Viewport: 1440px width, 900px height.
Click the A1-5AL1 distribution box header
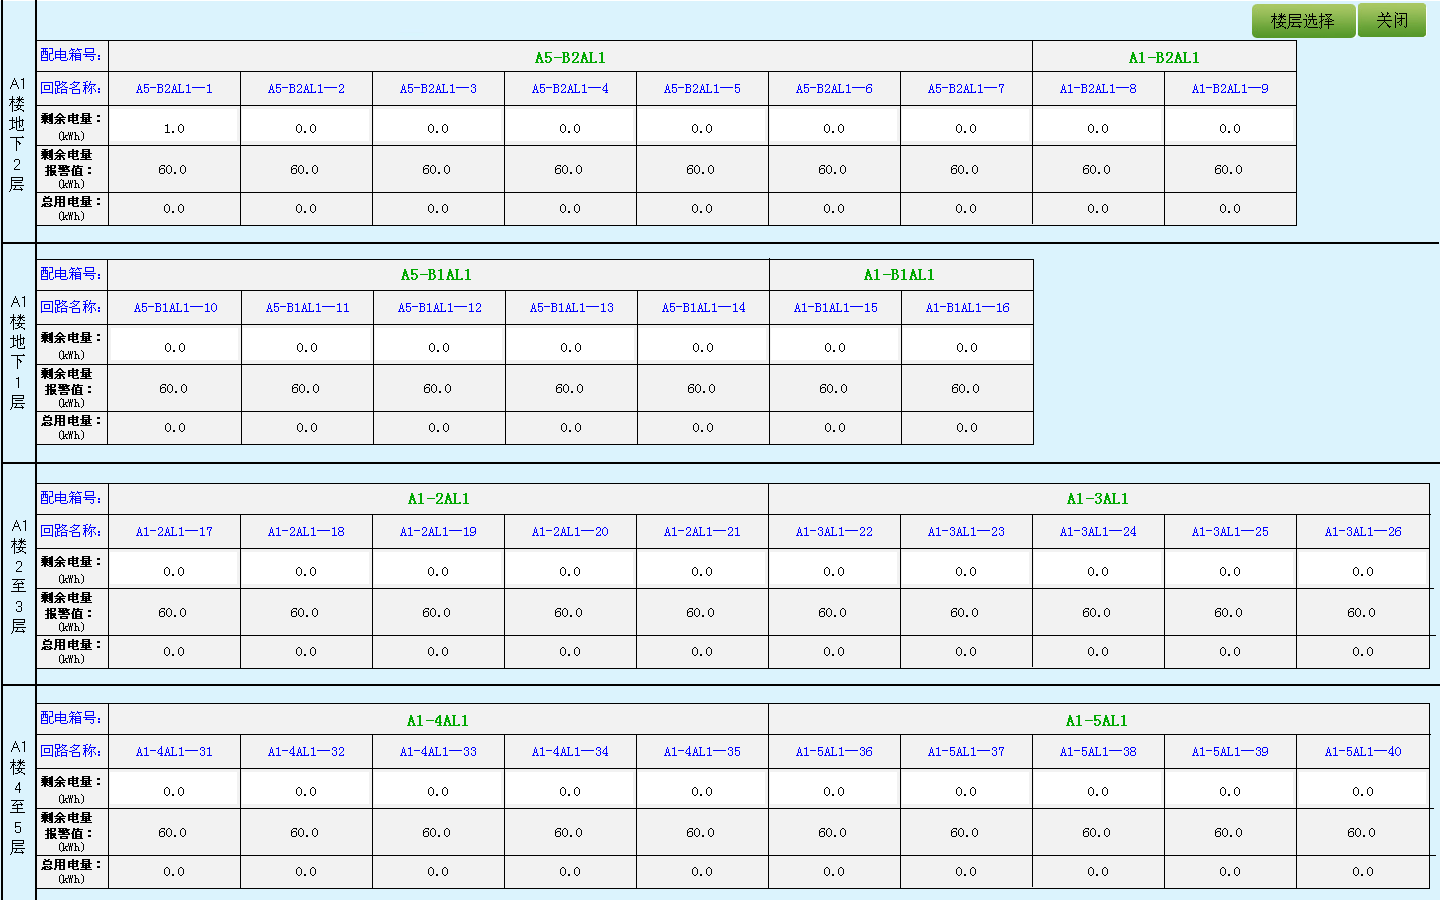coord(1097,721)
